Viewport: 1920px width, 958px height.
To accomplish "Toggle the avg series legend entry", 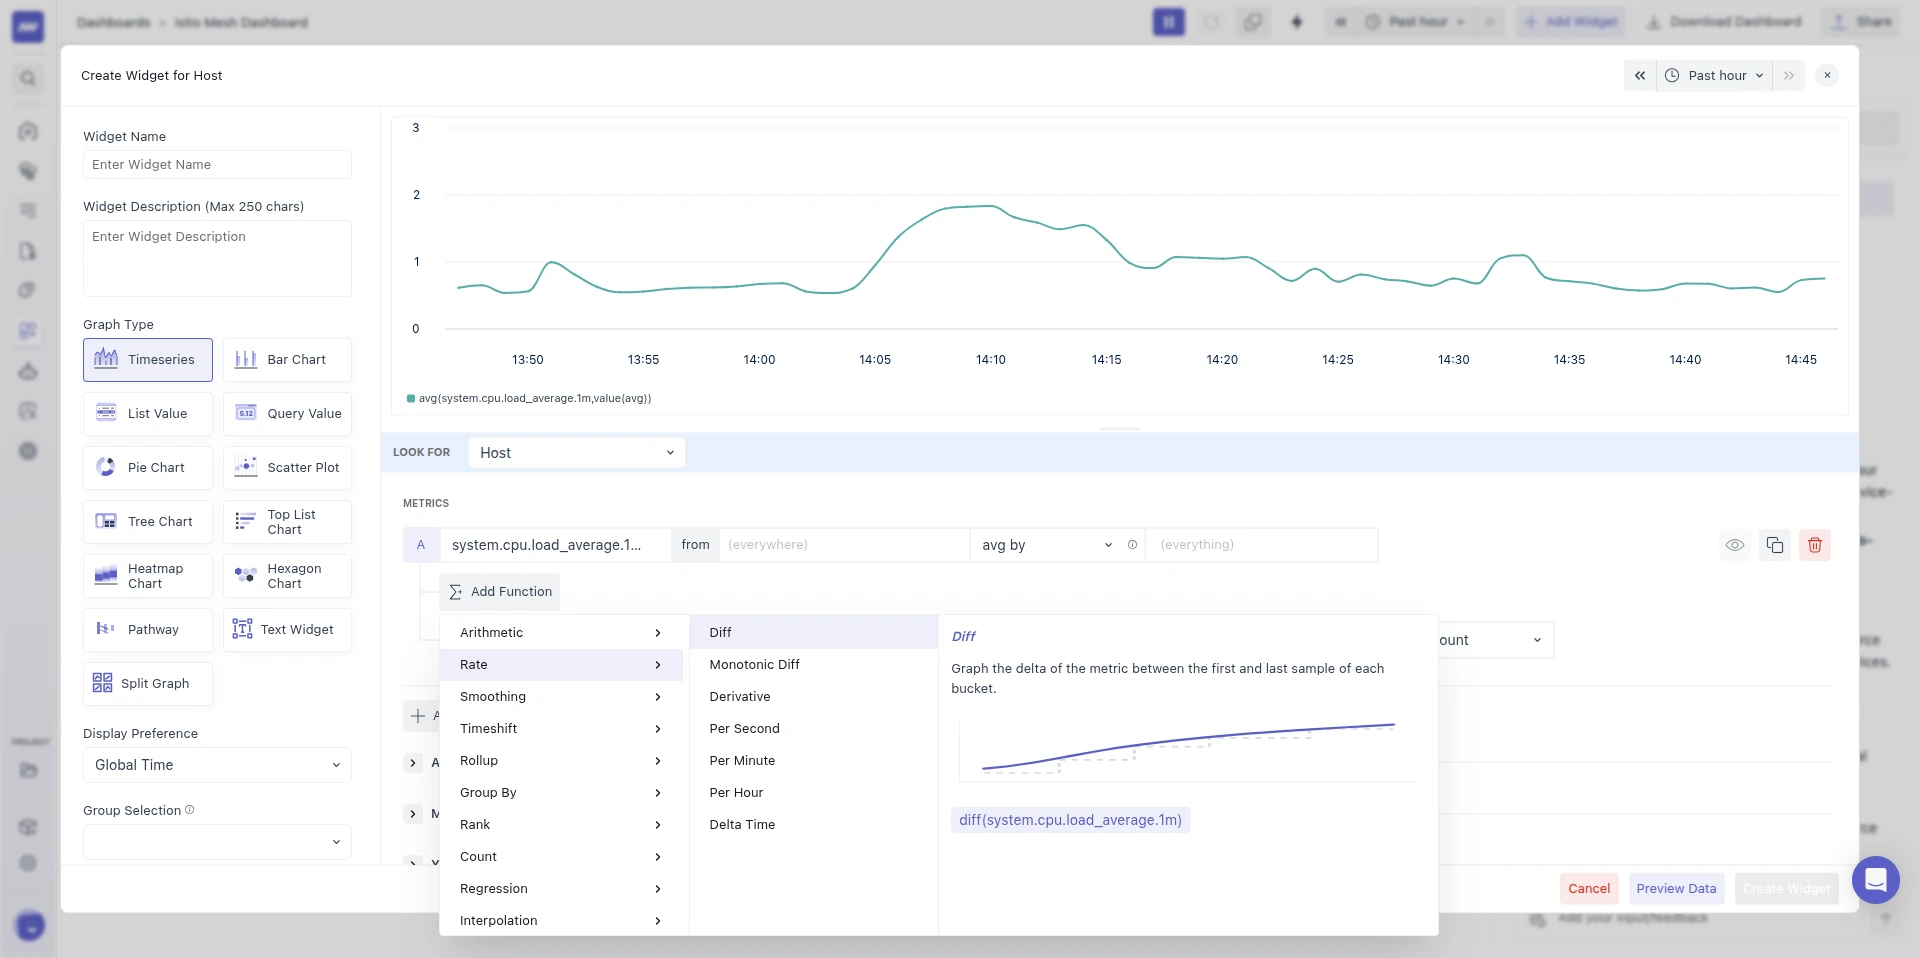I will pyautogui.click(x=529, y=398).
